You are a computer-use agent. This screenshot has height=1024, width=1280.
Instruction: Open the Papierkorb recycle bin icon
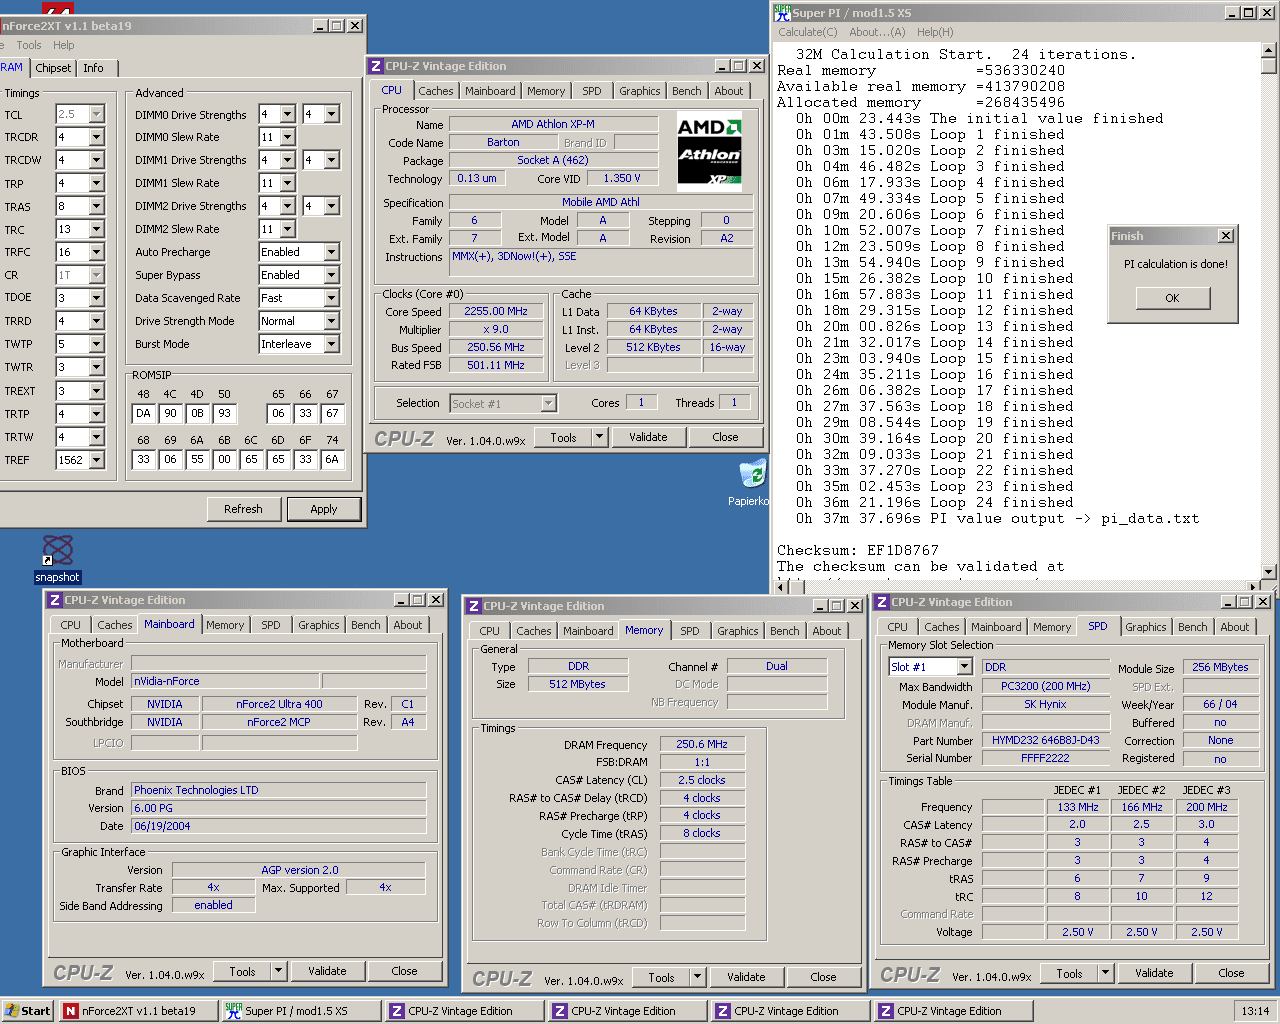tap(752, 474)
